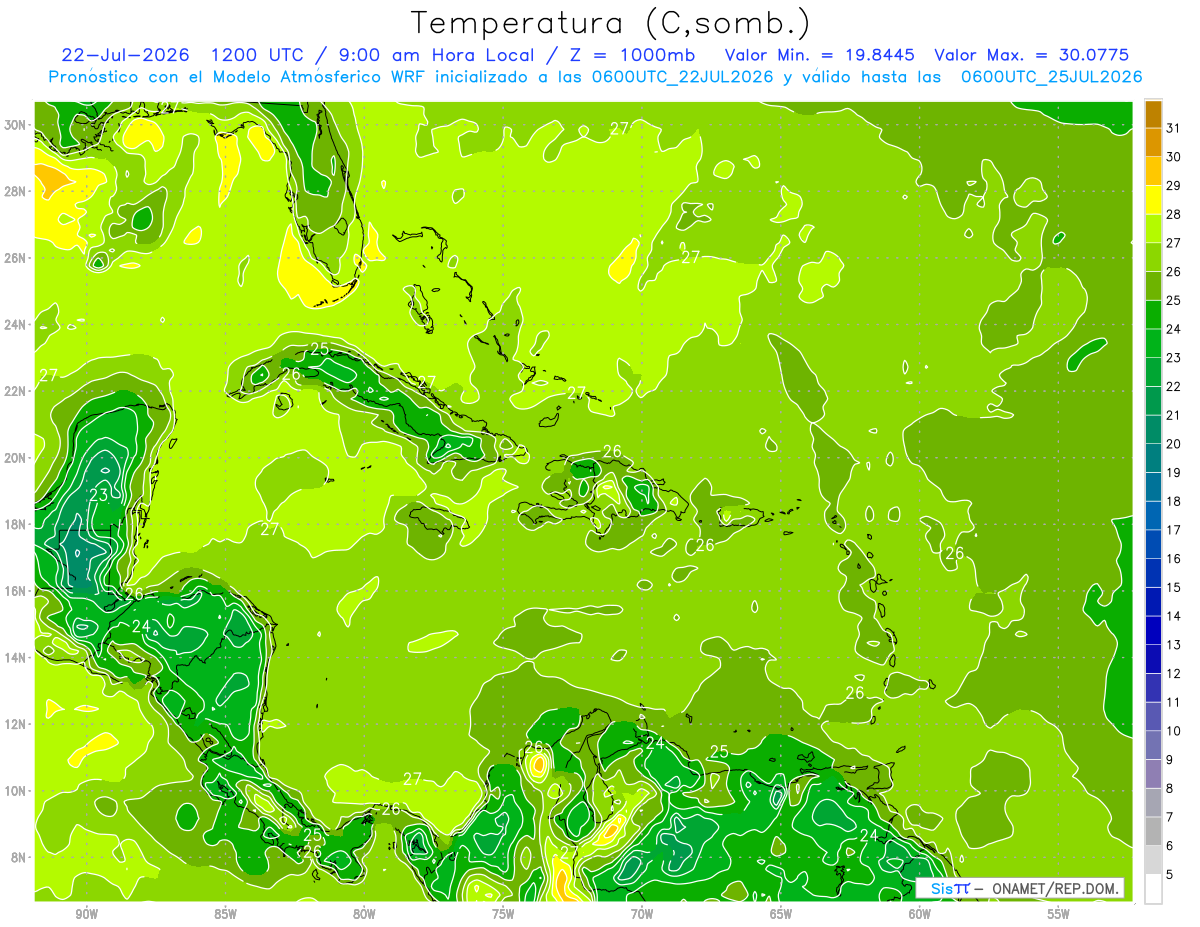1200x927 pixels.
Task: Click the 75W longitude axis label
Action: pyautogui.click(x=503, y=914)
